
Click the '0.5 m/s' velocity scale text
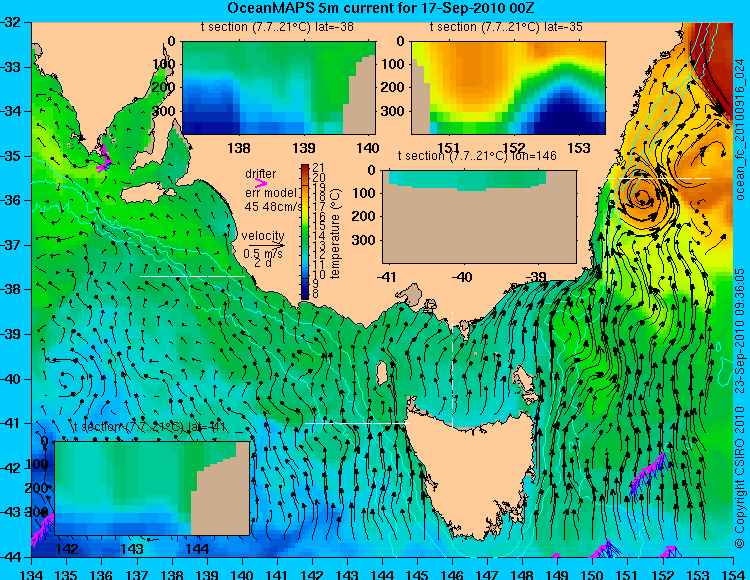point(263,253)
